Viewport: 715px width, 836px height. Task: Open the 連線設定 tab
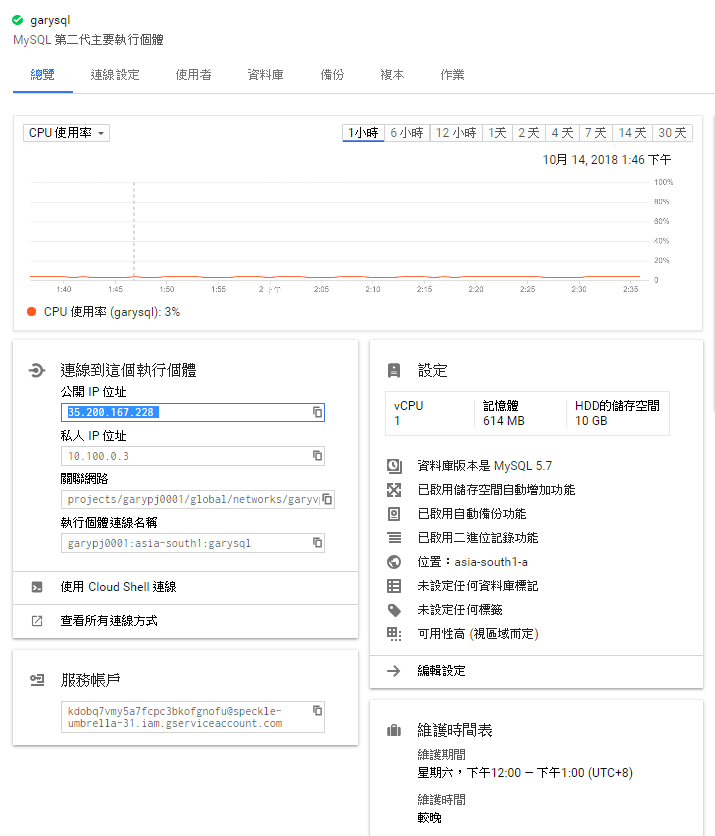[115, 75]
